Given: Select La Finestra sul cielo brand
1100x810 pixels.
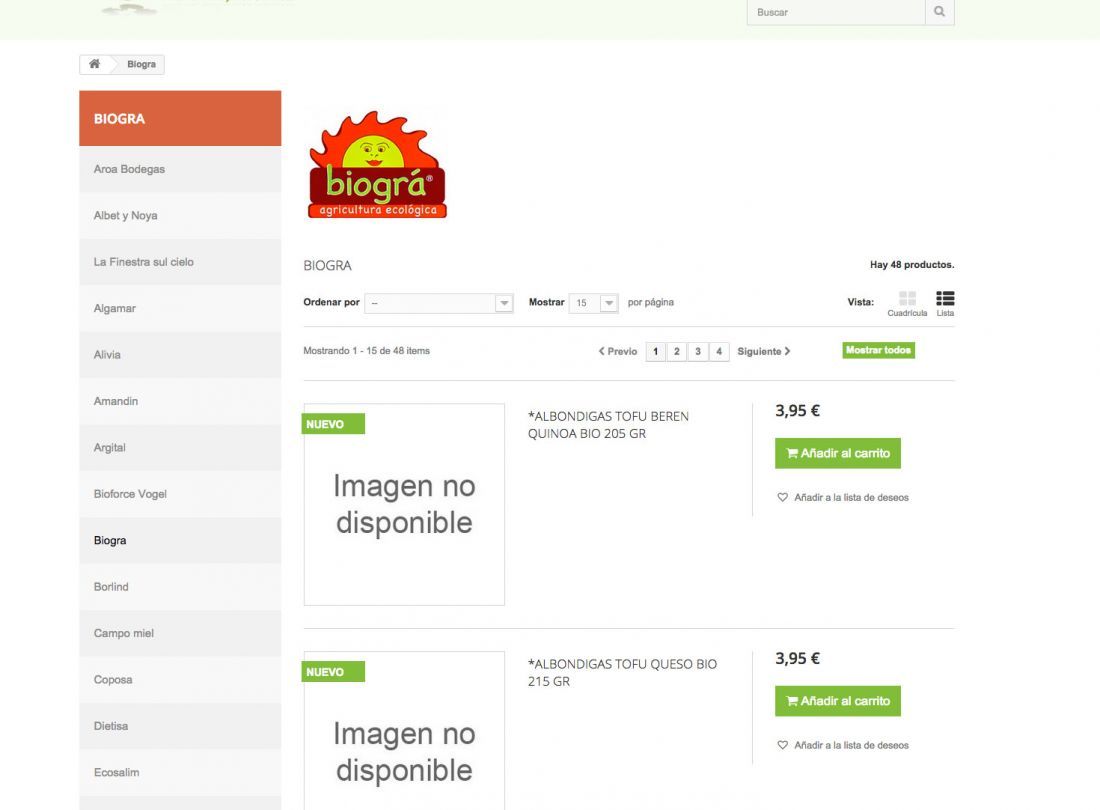Looking at the screenshot, I should click(x=180, y=262).
